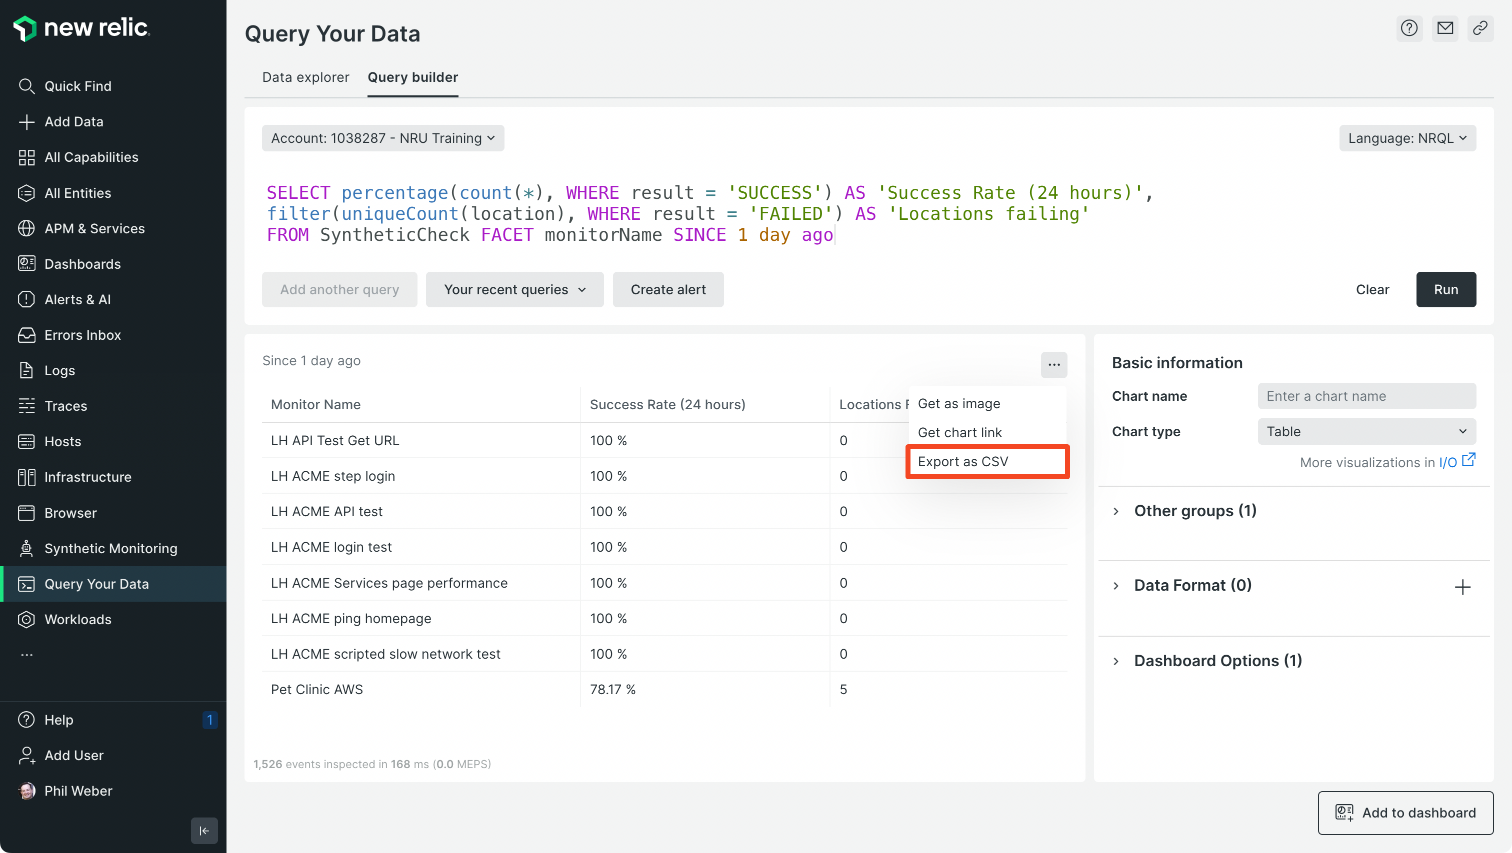Screen dimensions: 1512x853
Task: Click the All Entities hexagon icon
Action: click(27, 193)
